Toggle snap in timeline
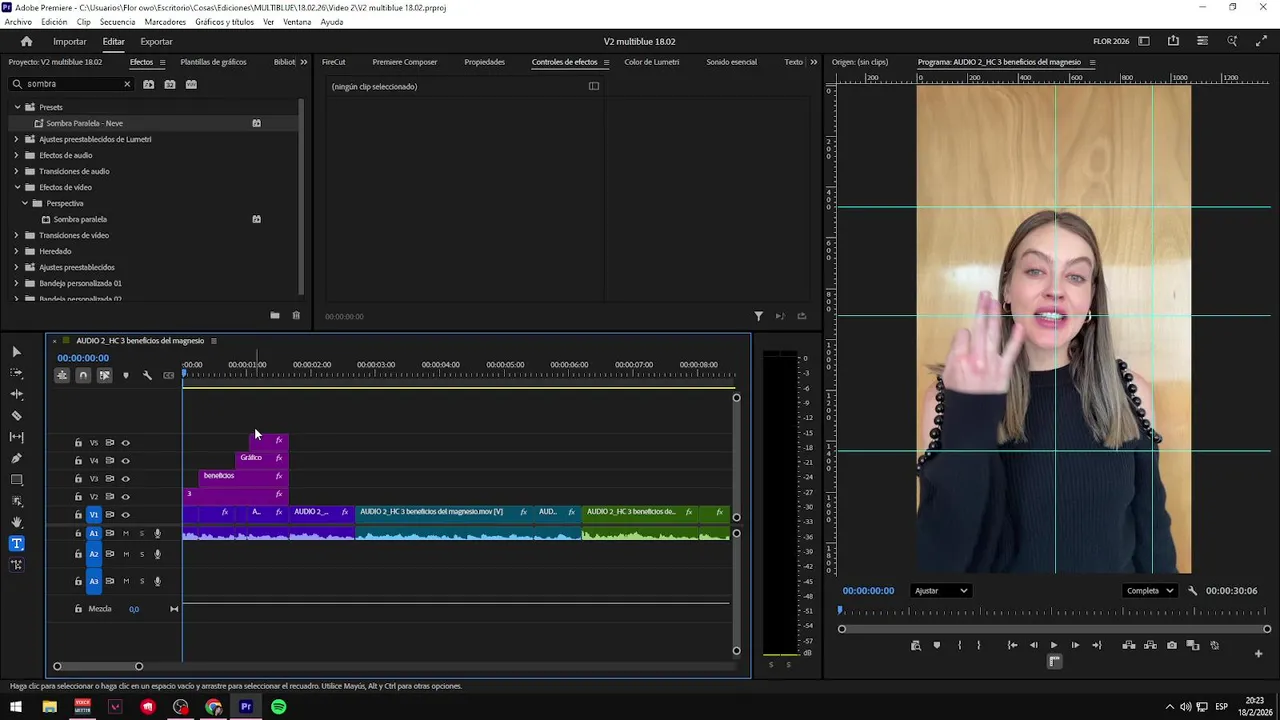The image size is (1280, 720). pos(83,376)
